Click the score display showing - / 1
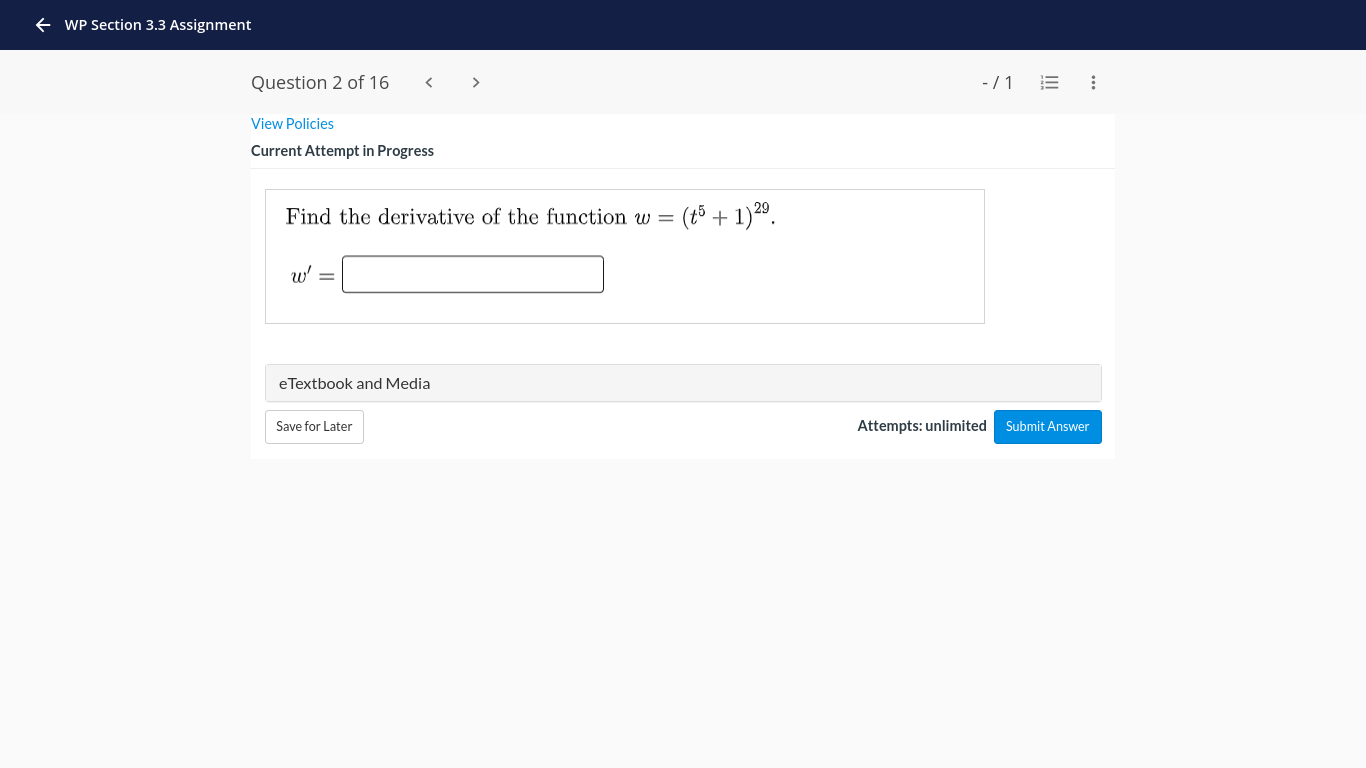 tap(997, 82)
